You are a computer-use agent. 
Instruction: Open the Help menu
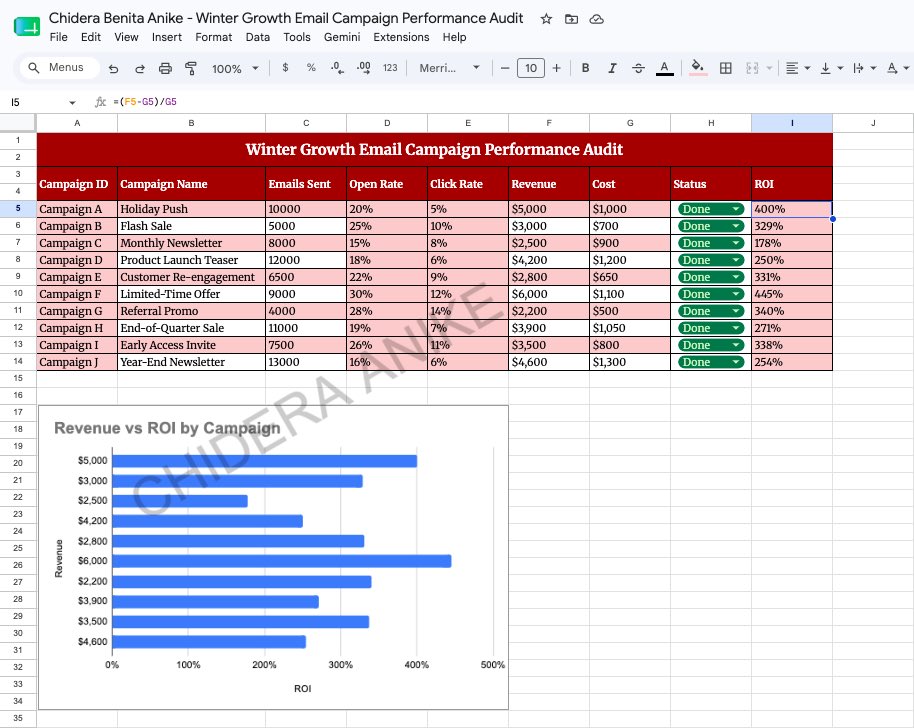[454, 37]
